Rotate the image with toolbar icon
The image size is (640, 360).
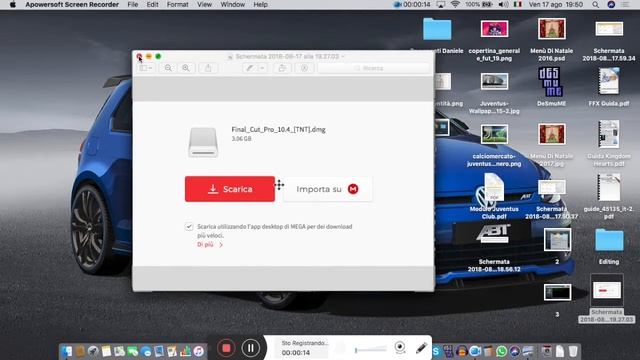point(282,68)
